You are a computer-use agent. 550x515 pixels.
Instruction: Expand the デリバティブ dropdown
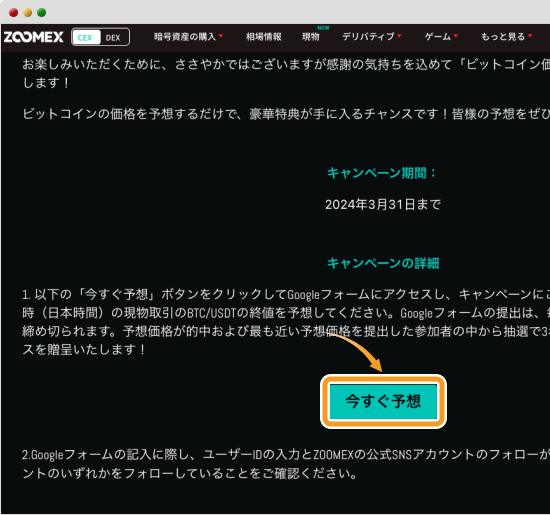371,36
